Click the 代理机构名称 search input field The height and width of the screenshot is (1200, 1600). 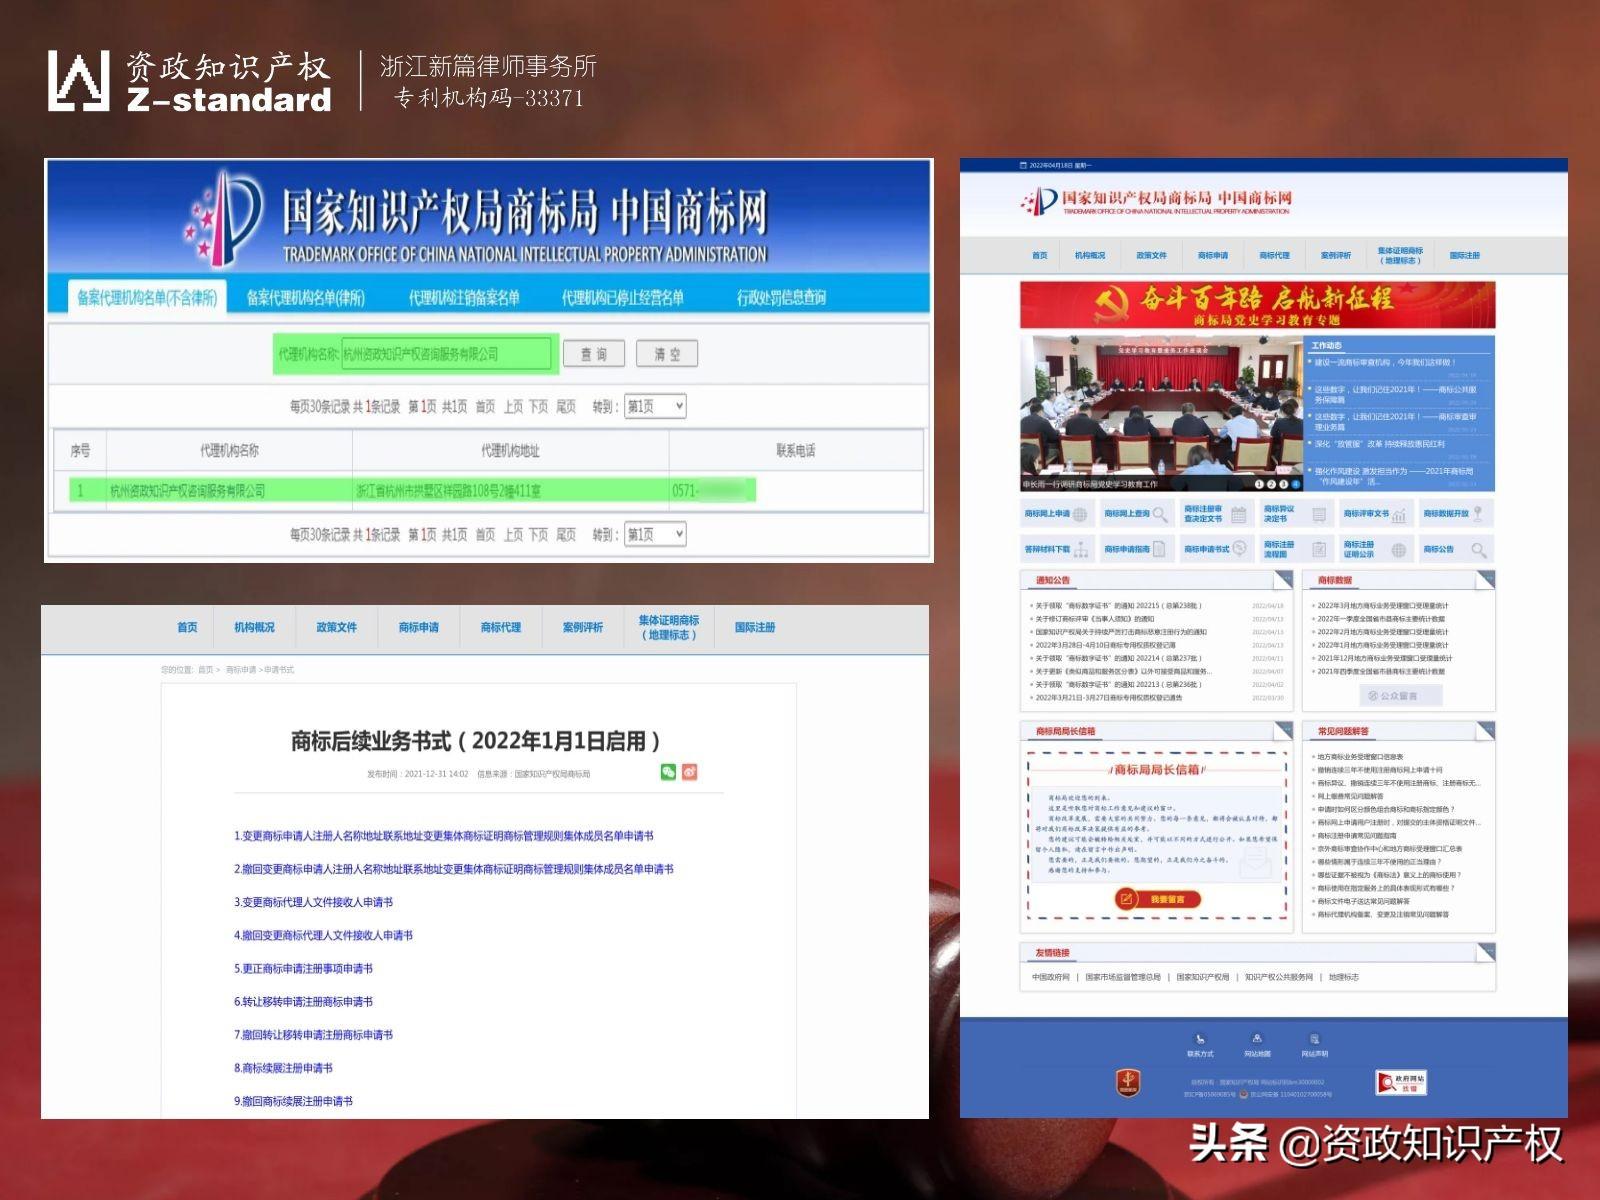[446, 354]
